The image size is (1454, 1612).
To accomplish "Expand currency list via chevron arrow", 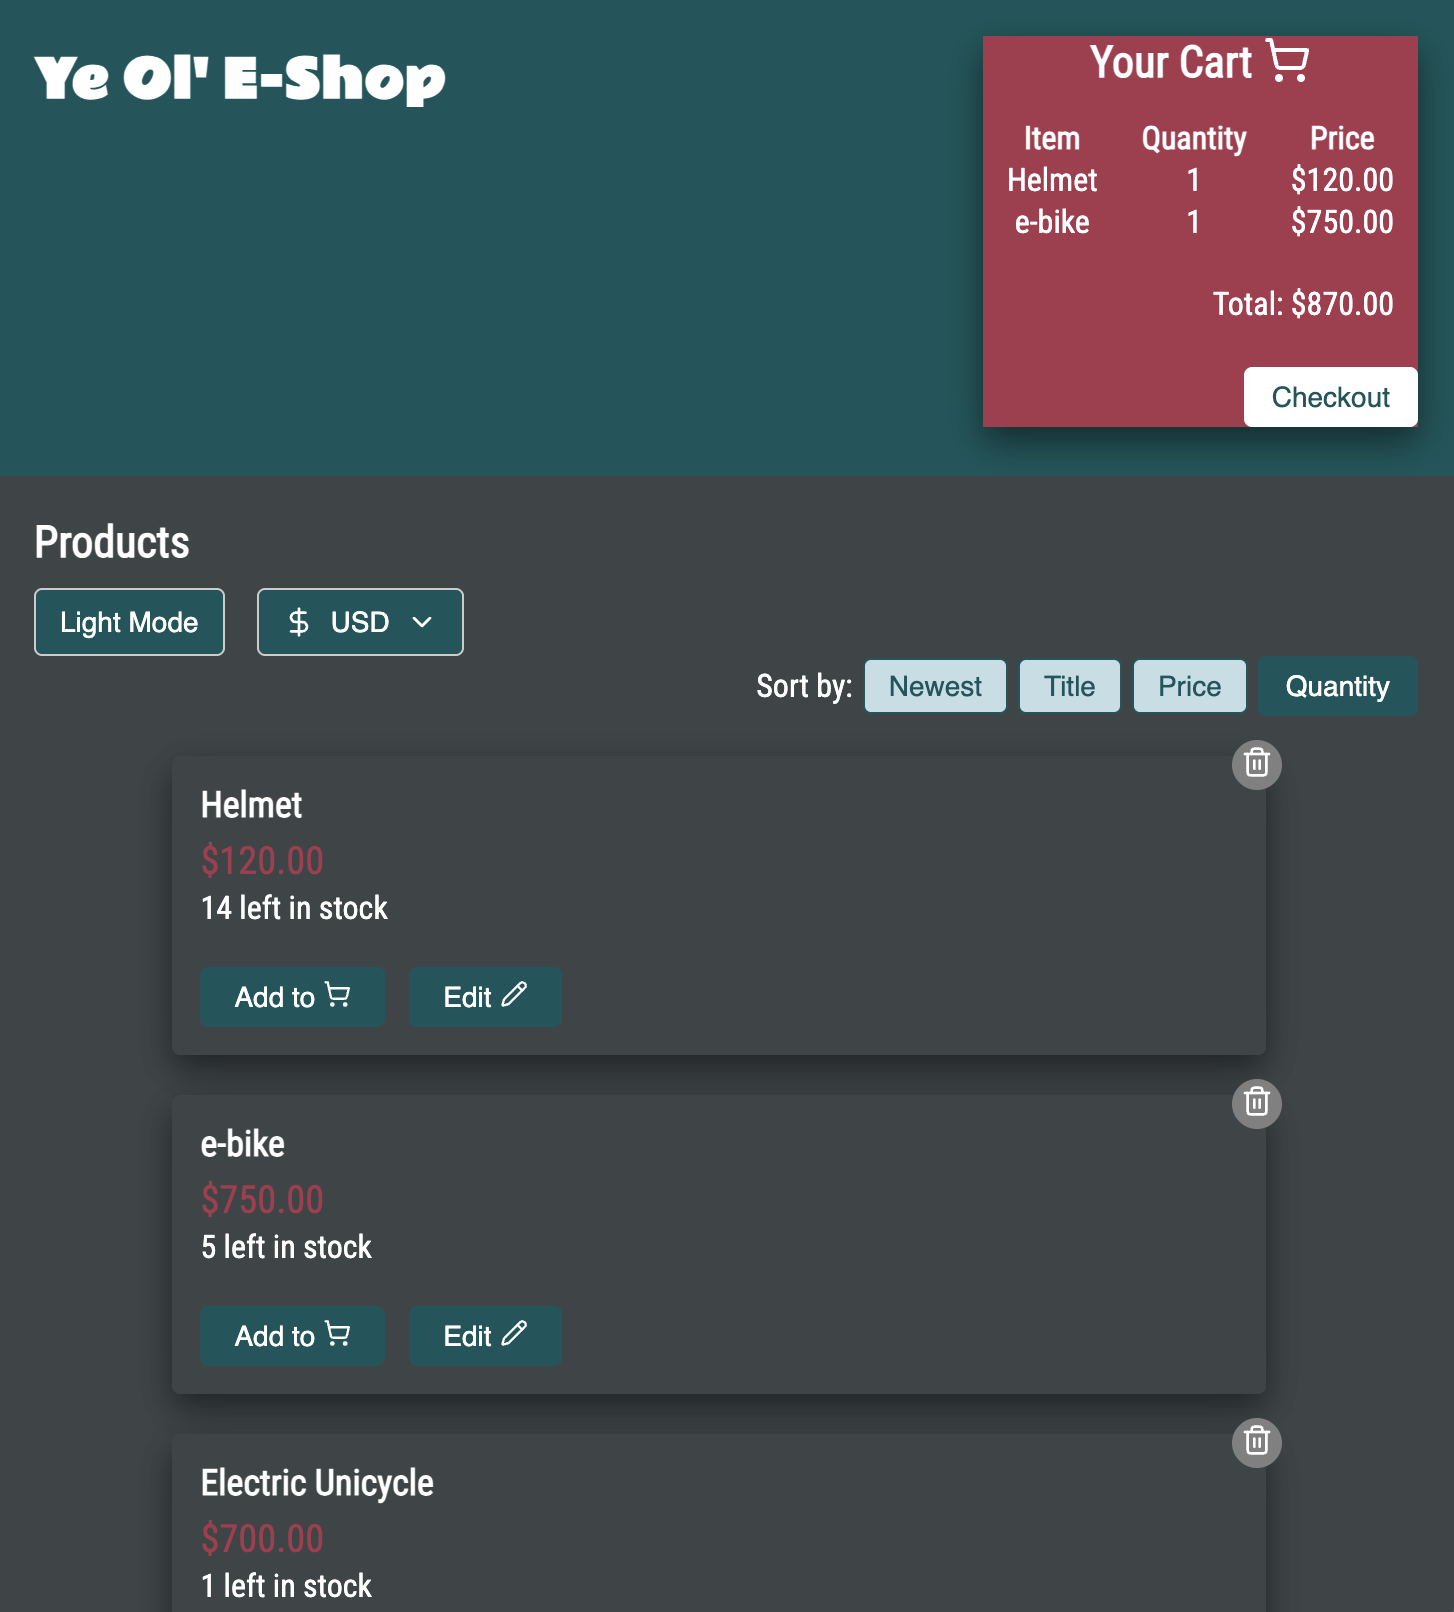I will click(422, 622).
